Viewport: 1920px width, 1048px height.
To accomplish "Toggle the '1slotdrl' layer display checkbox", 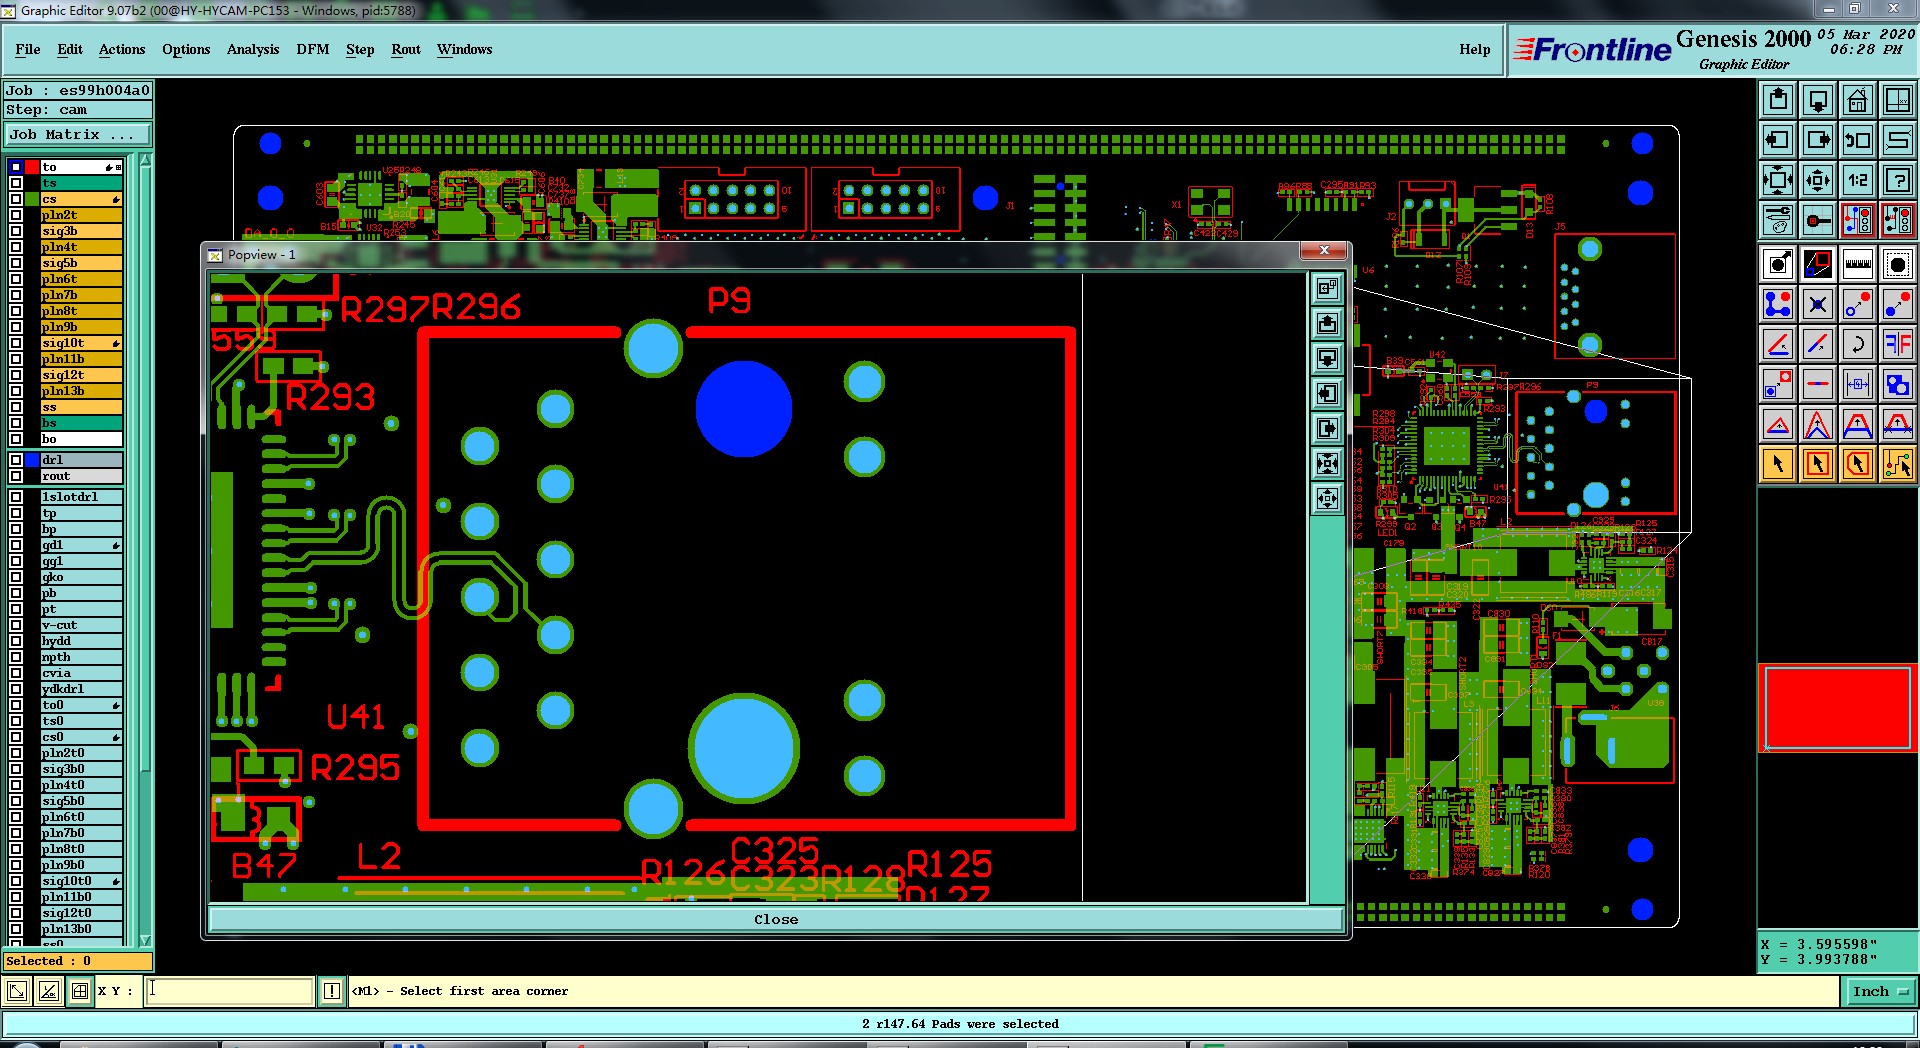I will [16, 497].
